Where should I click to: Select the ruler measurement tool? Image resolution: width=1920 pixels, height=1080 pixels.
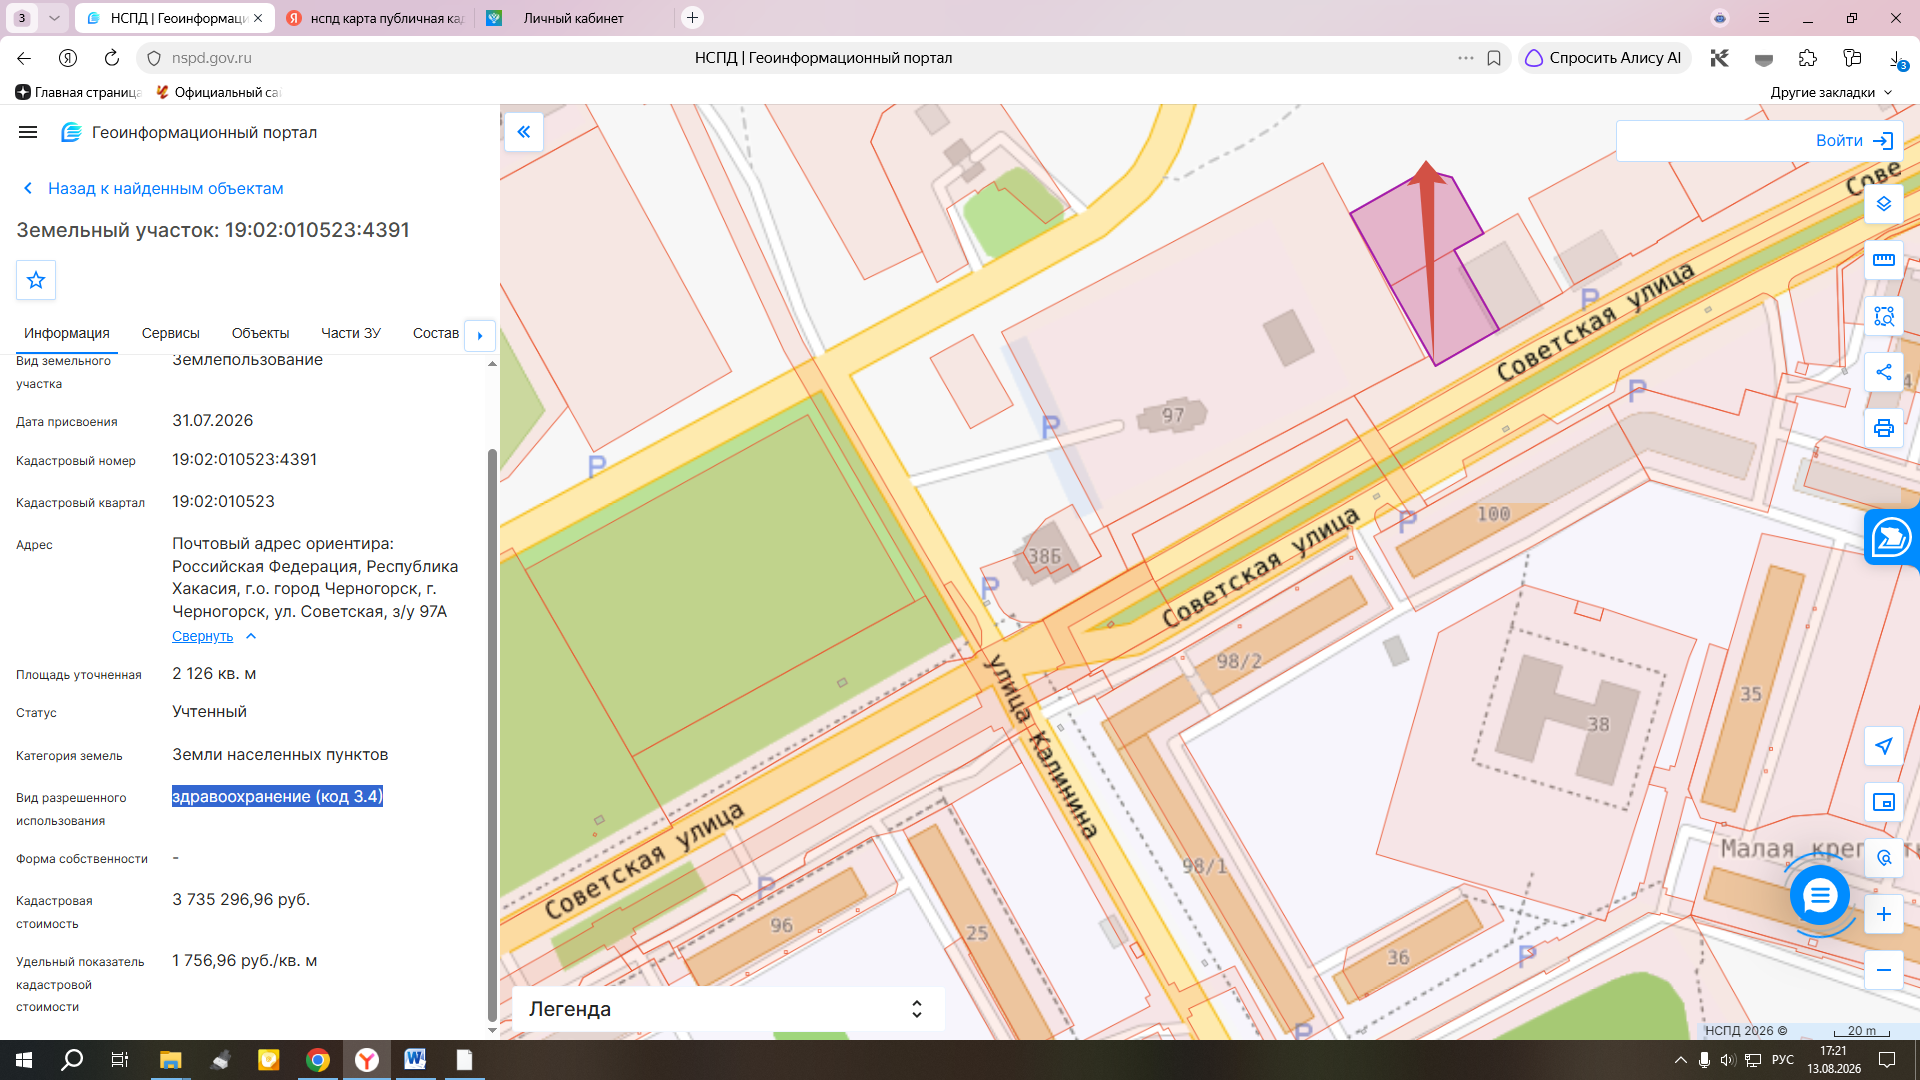(x=1884, y=260)
